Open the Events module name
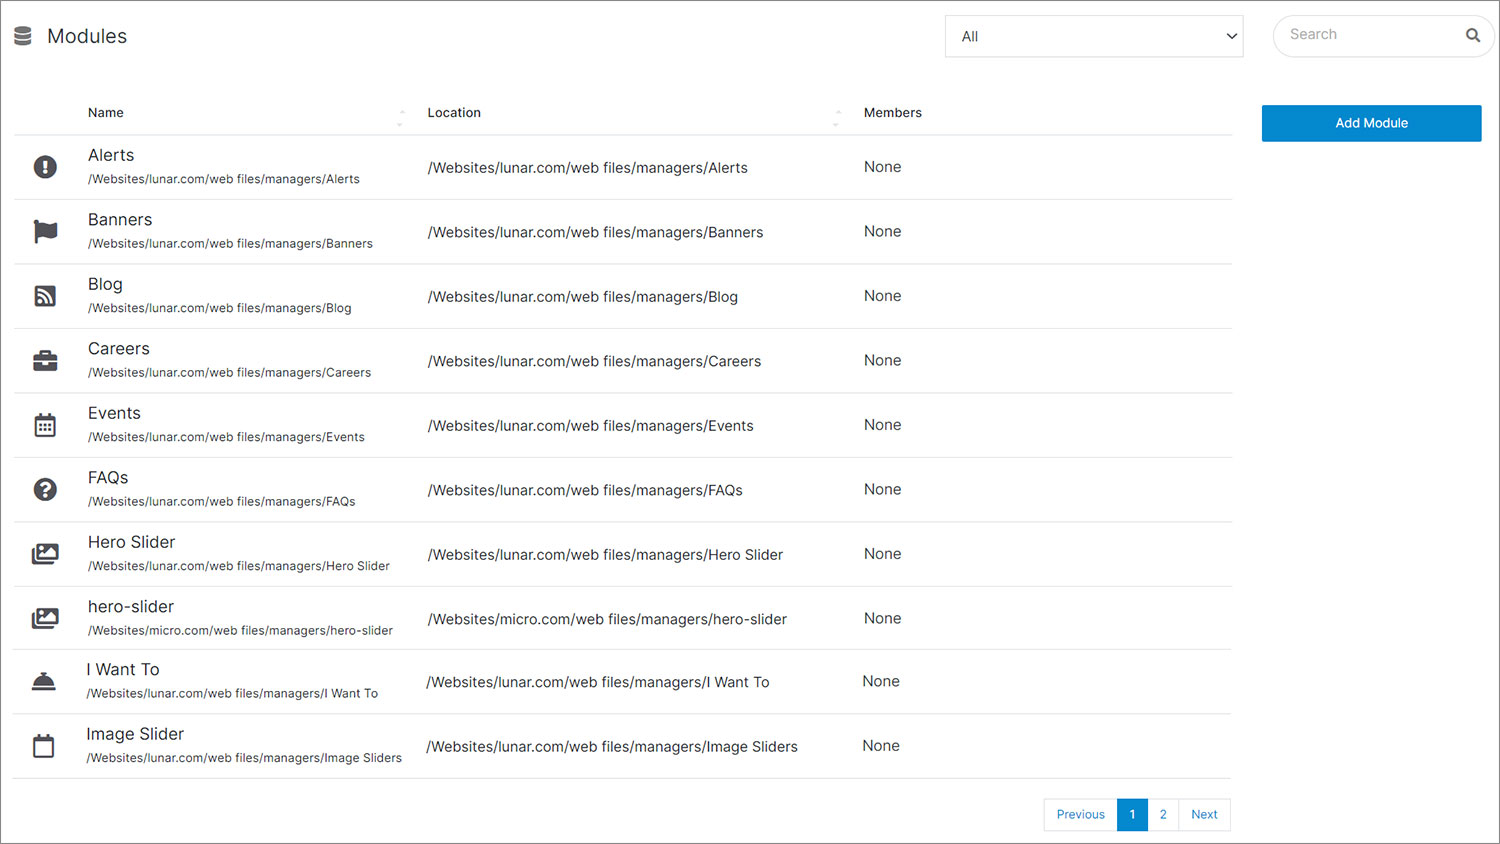 pos(114,413)
